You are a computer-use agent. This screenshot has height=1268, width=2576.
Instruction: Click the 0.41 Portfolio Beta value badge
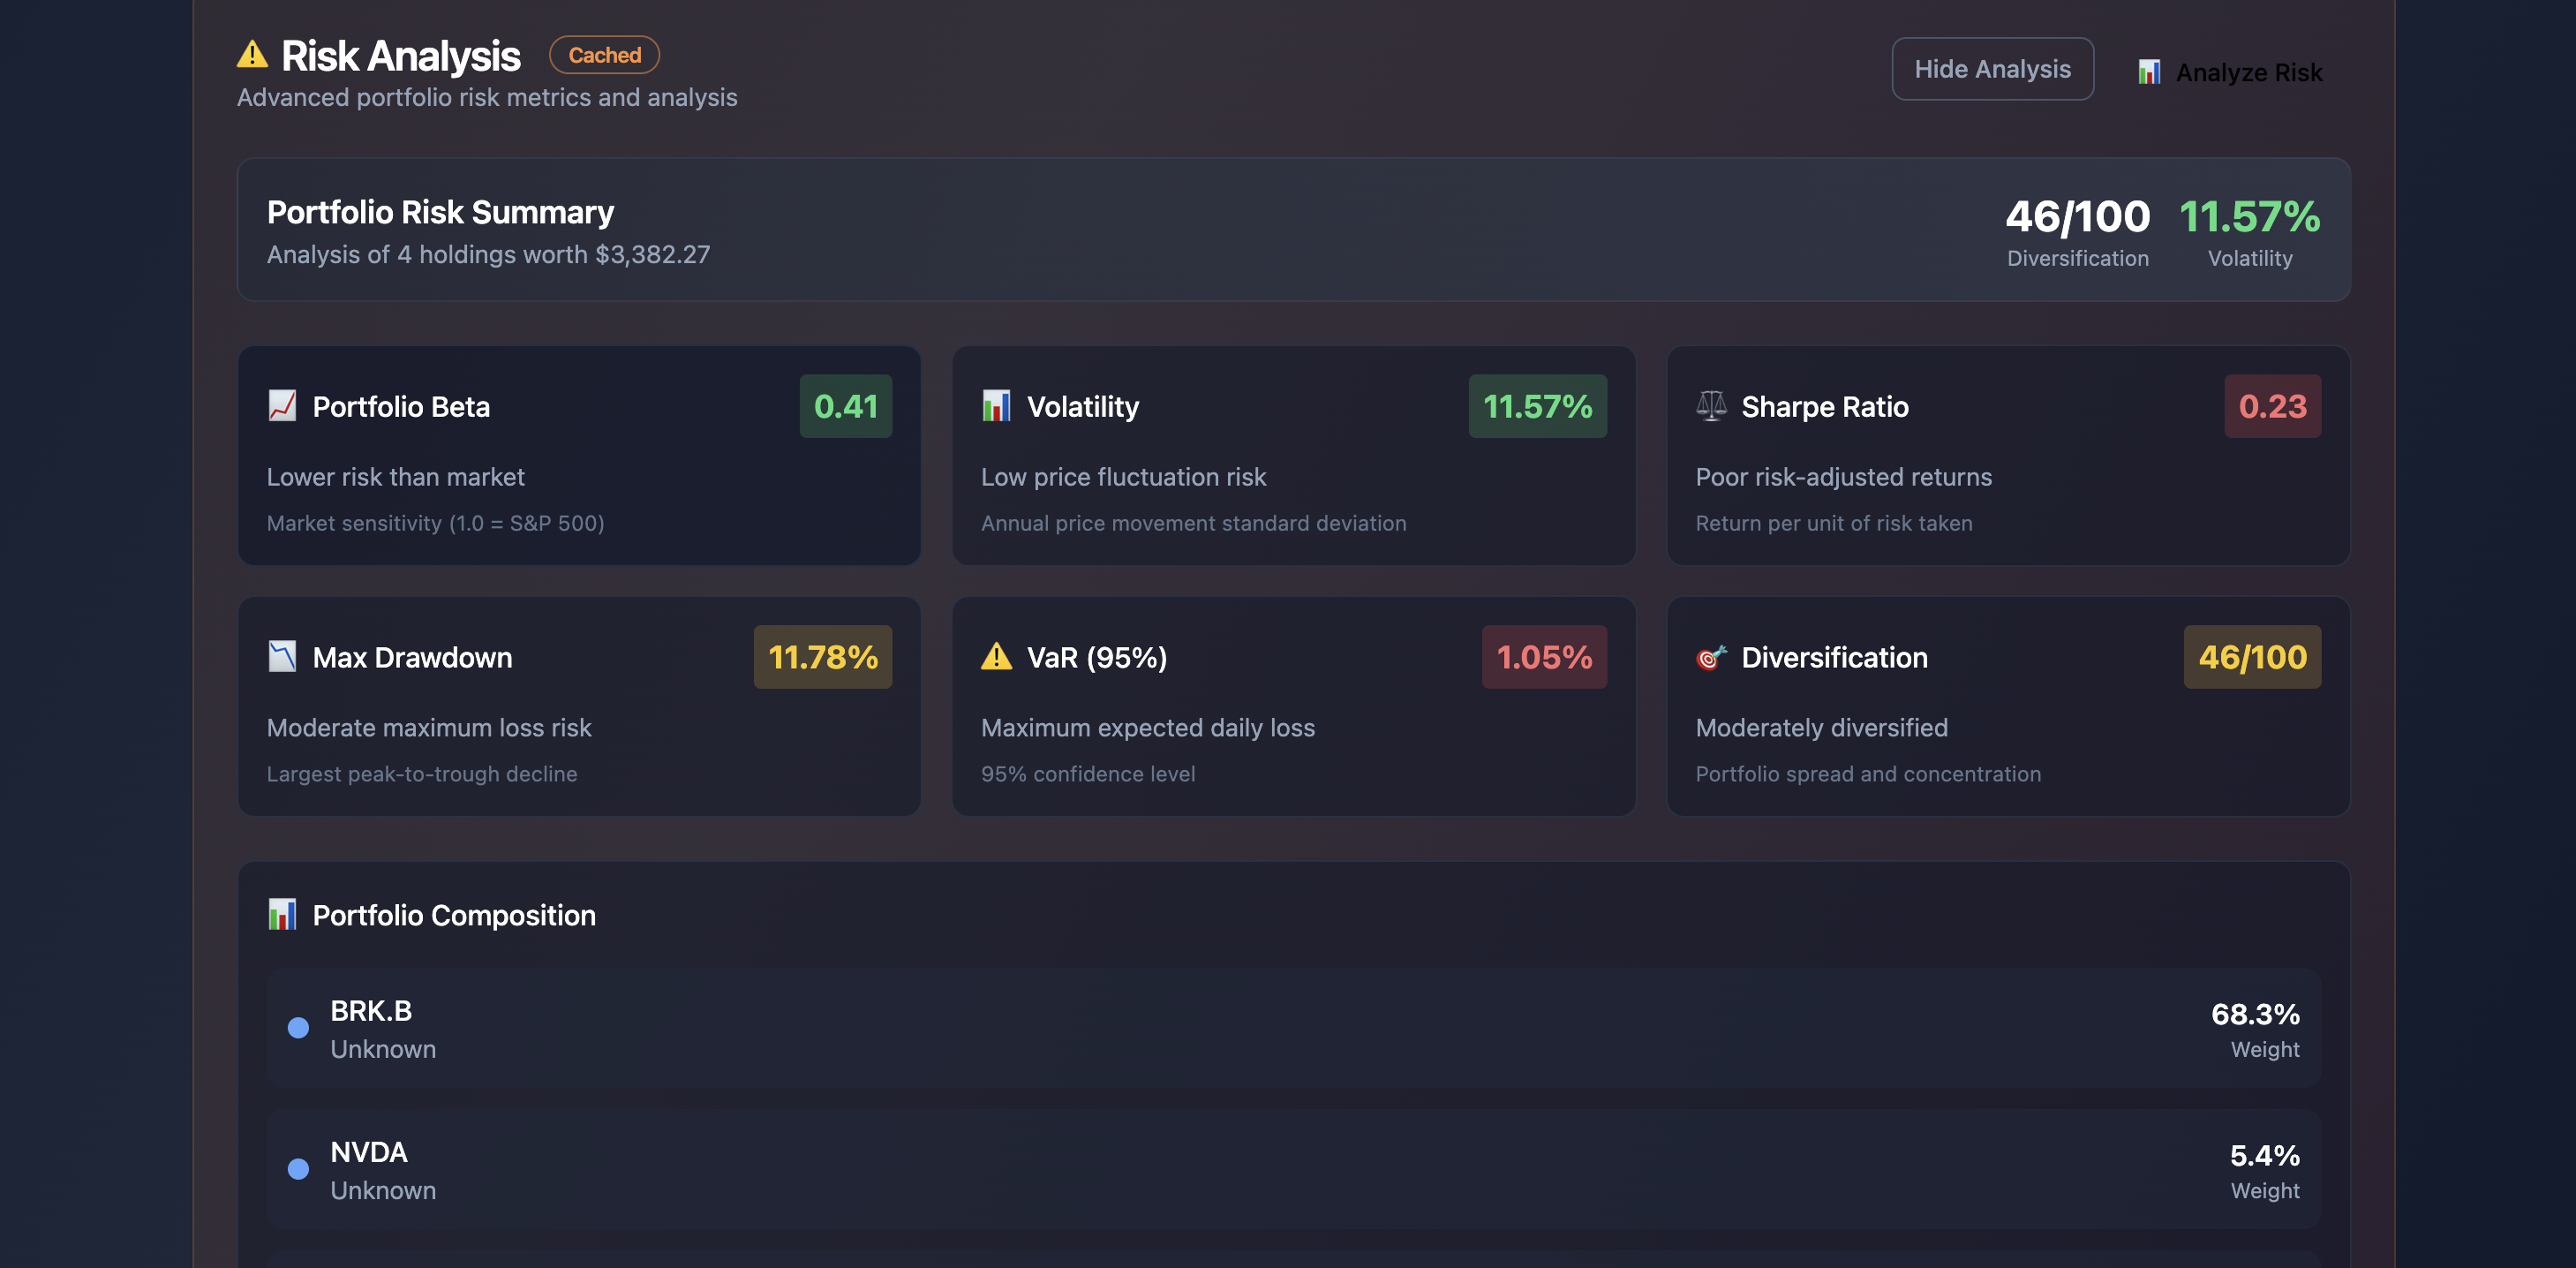845,406
